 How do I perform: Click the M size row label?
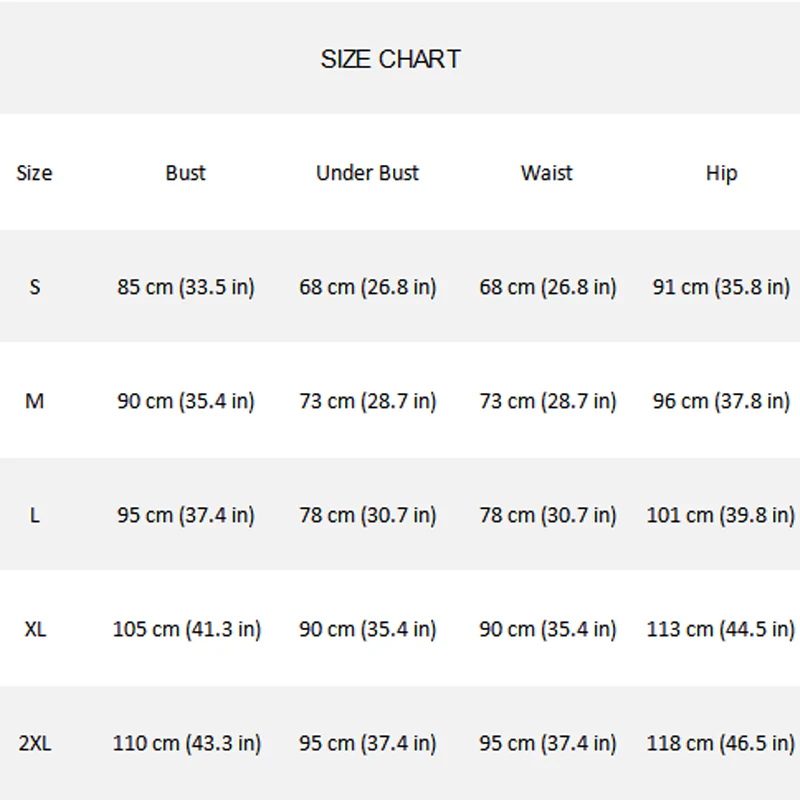click(34, 401)
